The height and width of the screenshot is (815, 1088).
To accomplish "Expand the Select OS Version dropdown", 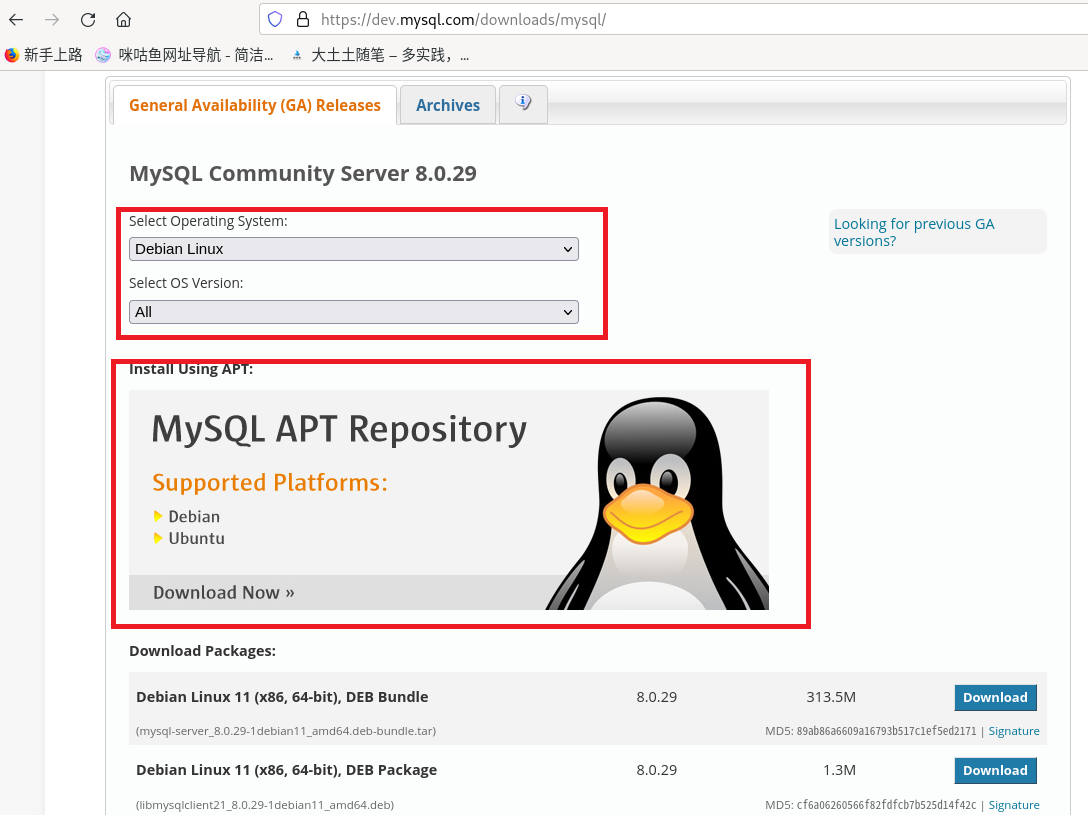I will 354,312.
